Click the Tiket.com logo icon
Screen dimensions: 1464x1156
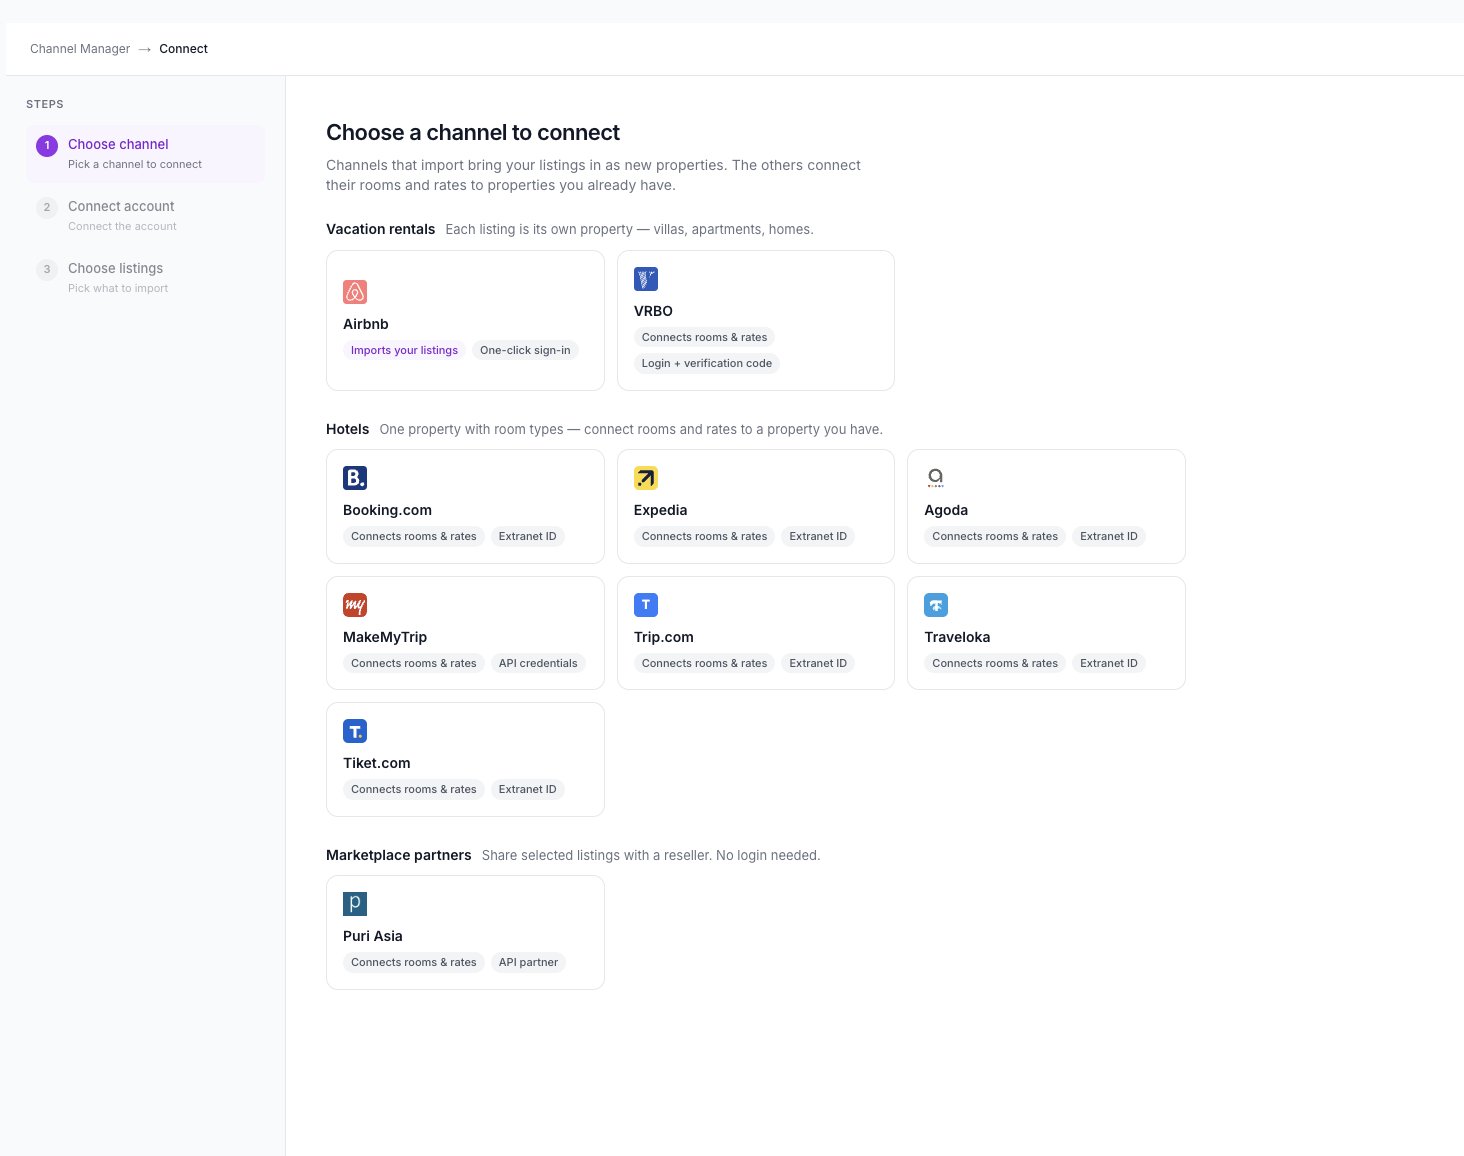355,731
